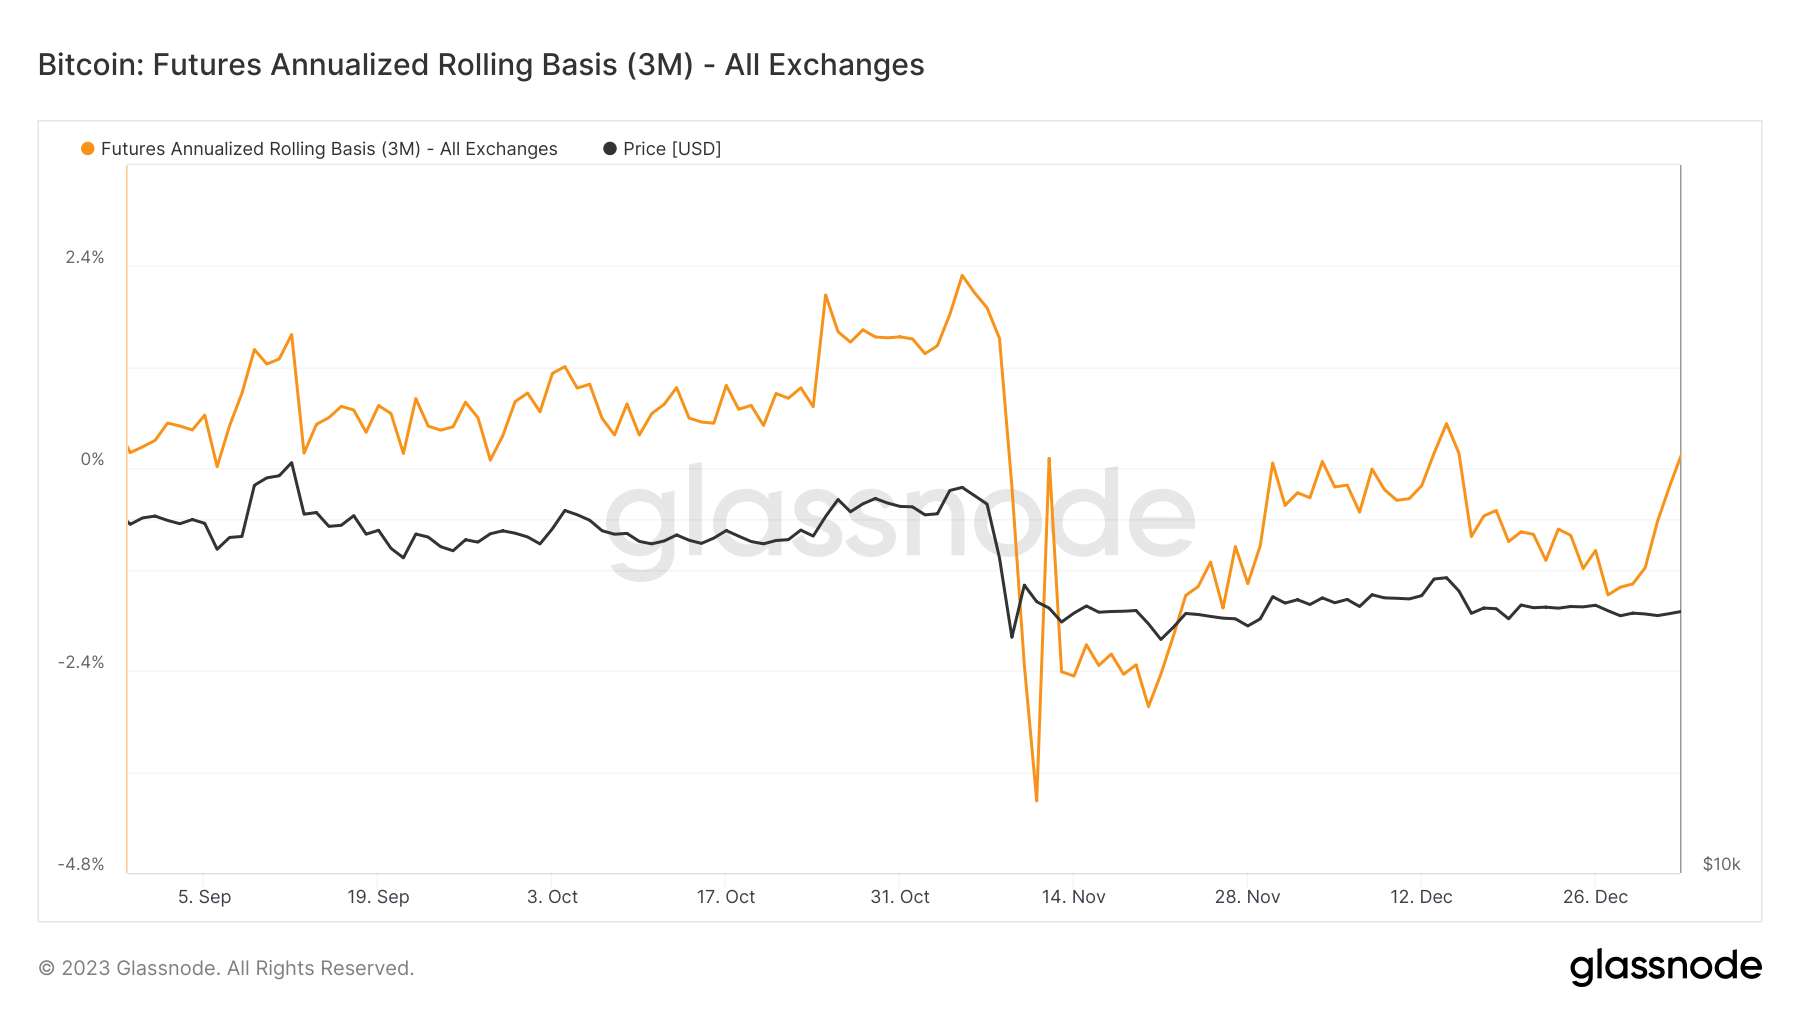Click the $10k right axis label
Image resolution: width=1800 pixels, height=1013 pixels.
click(x=1721, y=864)
